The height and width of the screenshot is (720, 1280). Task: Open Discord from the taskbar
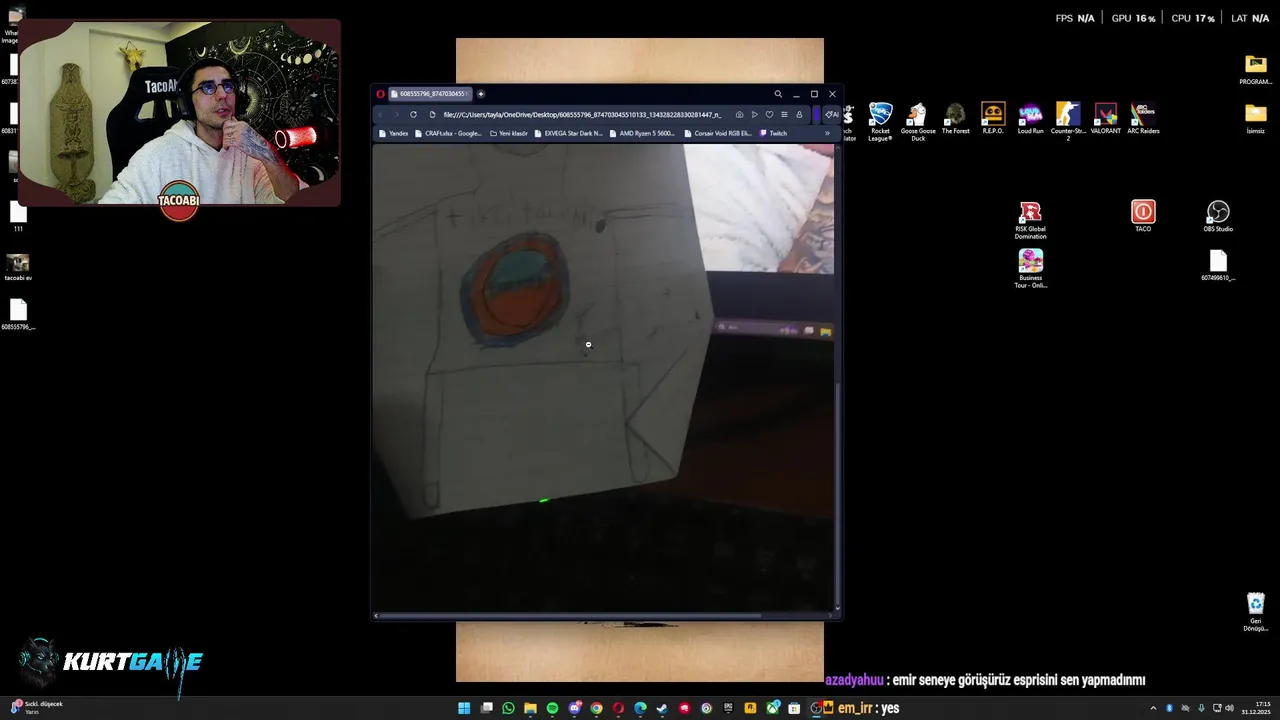pyautogui.click(x=574, y=708)
